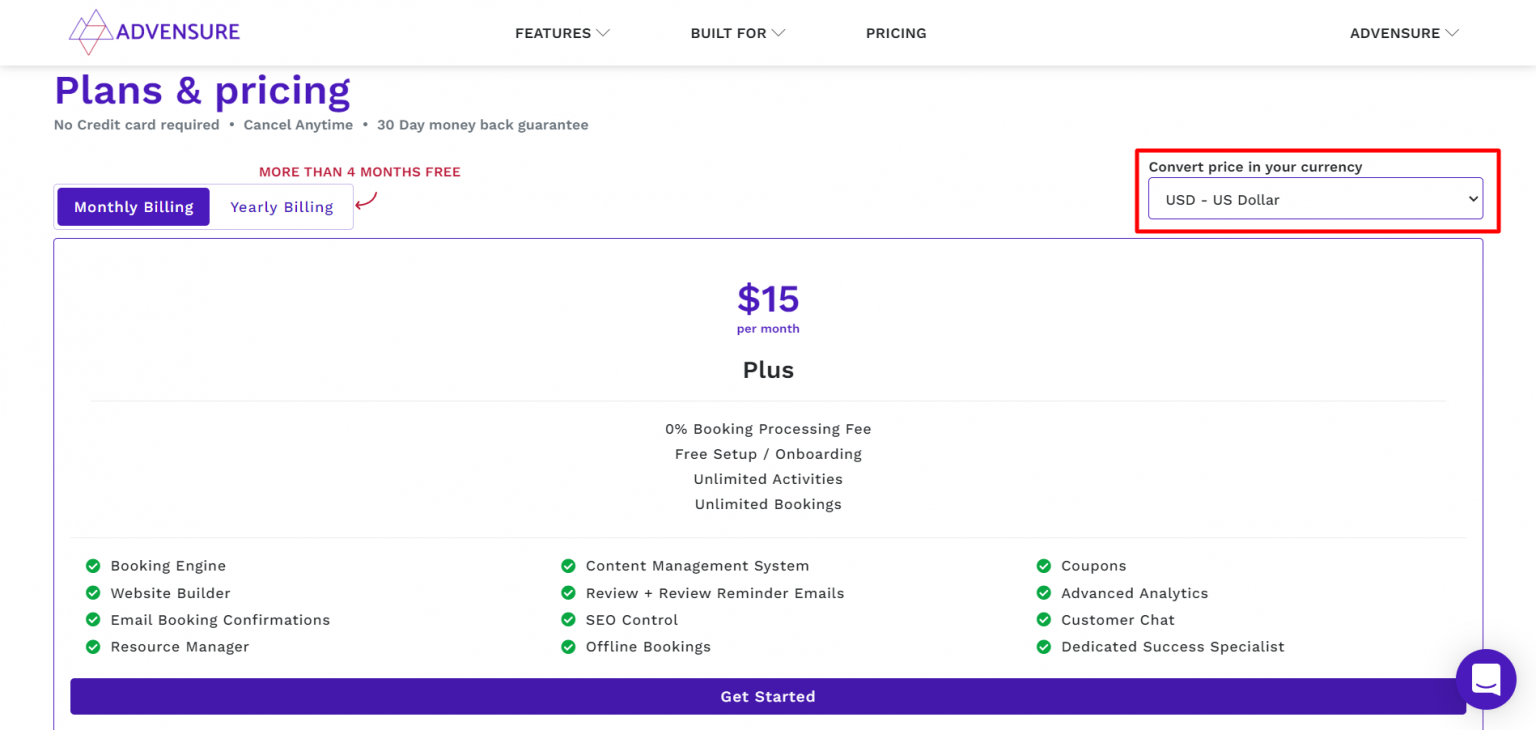This screenshot has width=1536, height=730.
Task: Click the $15 per month price
Action: pos(768,299)
